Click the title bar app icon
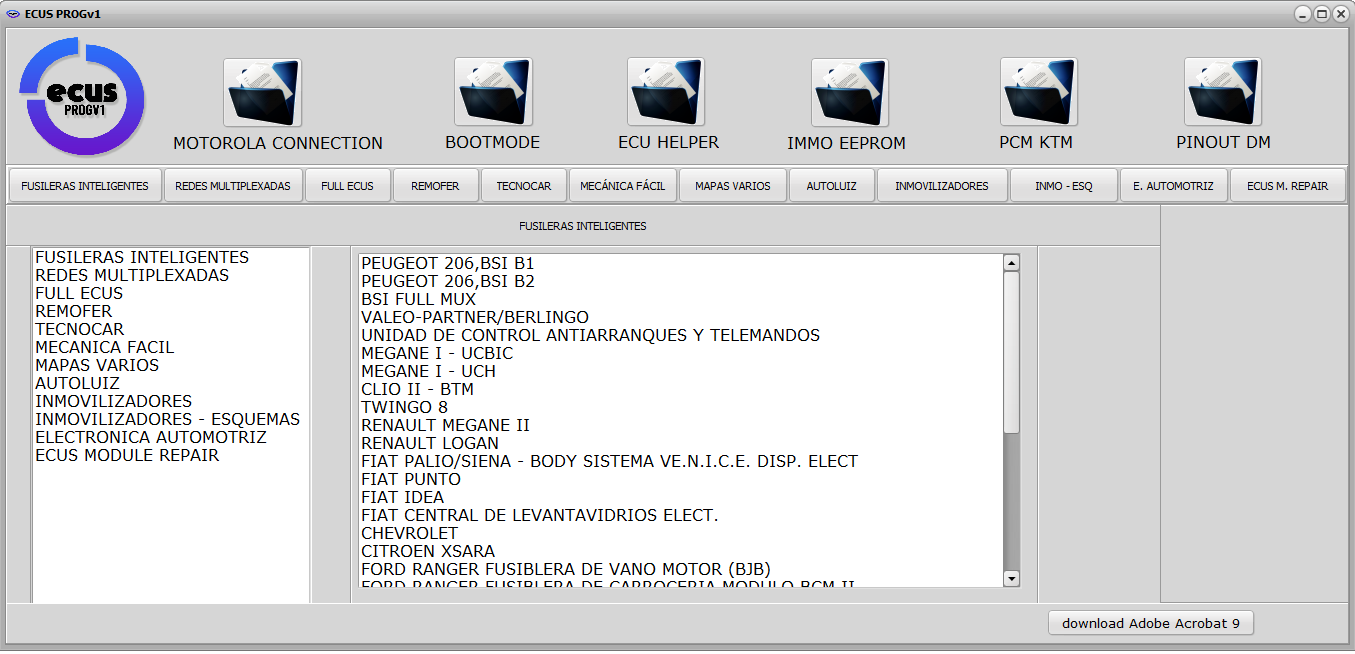Screen dimensions: 1355x654 click(13, 14)
